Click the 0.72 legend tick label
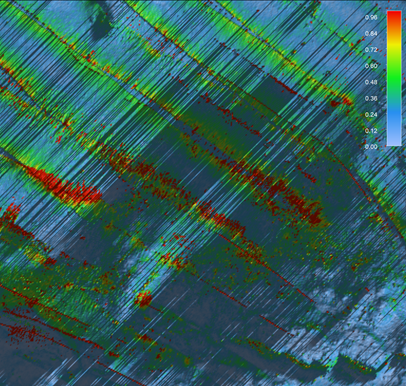This screenshot has height=386, width=406. click(371, 50)
